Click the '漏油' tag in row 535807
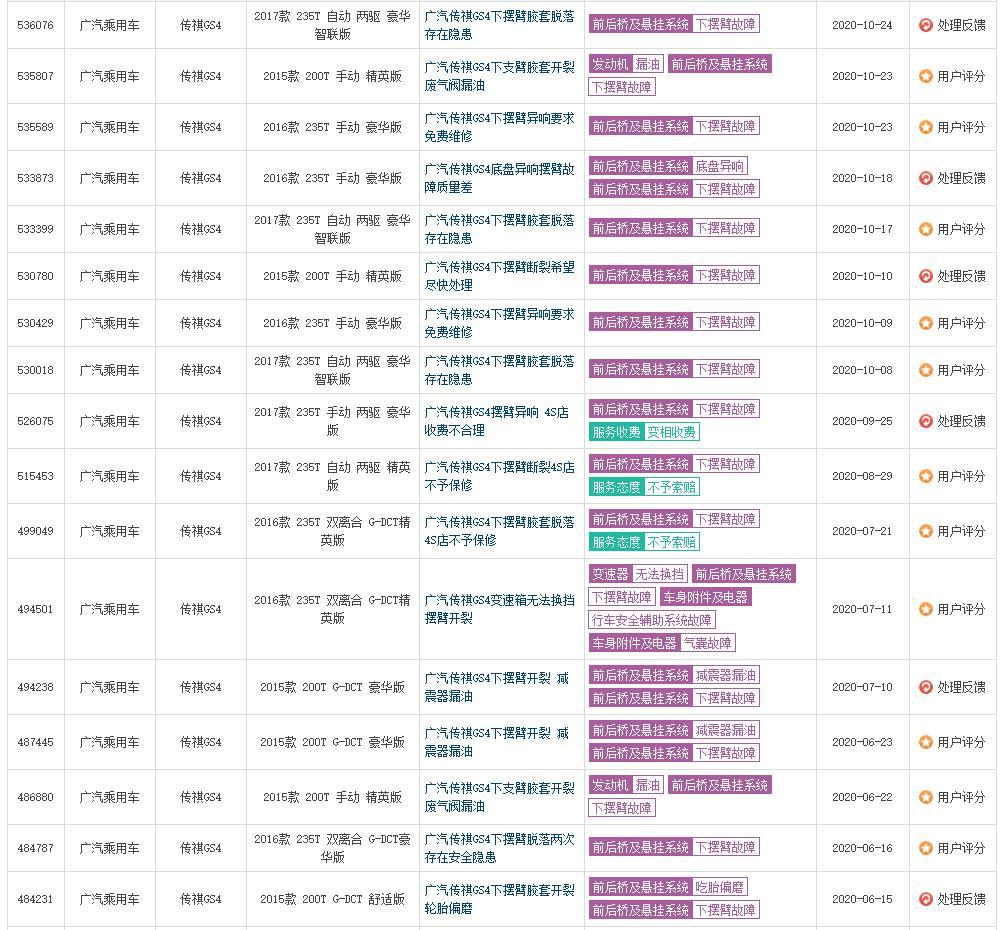 [647, 65]
